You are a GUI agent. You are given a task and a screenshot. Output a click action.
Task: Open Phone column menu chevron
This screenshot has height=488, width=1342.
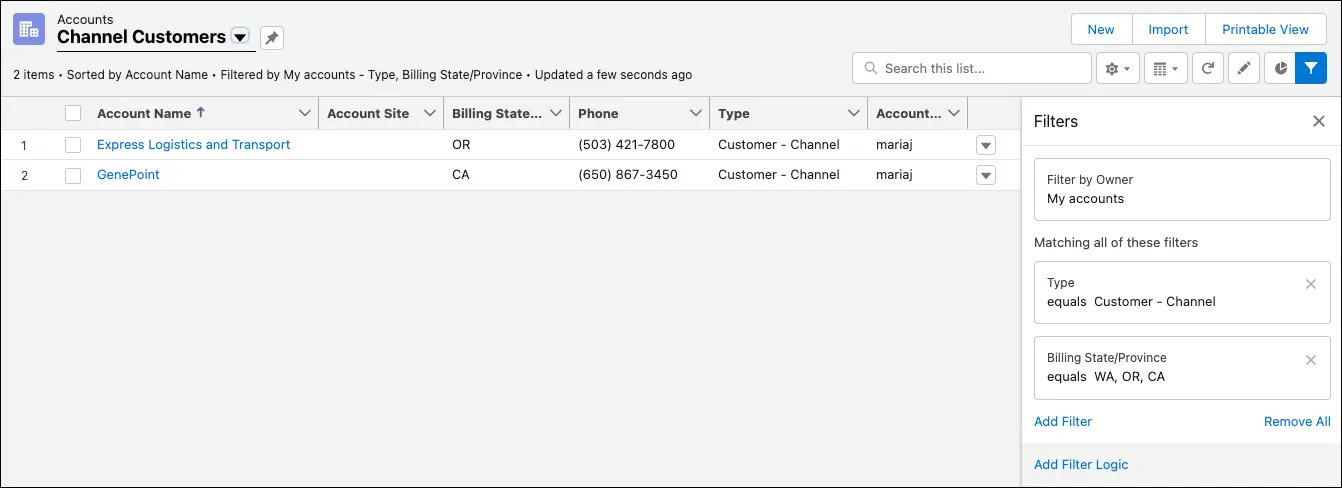[x=696, y=113]
